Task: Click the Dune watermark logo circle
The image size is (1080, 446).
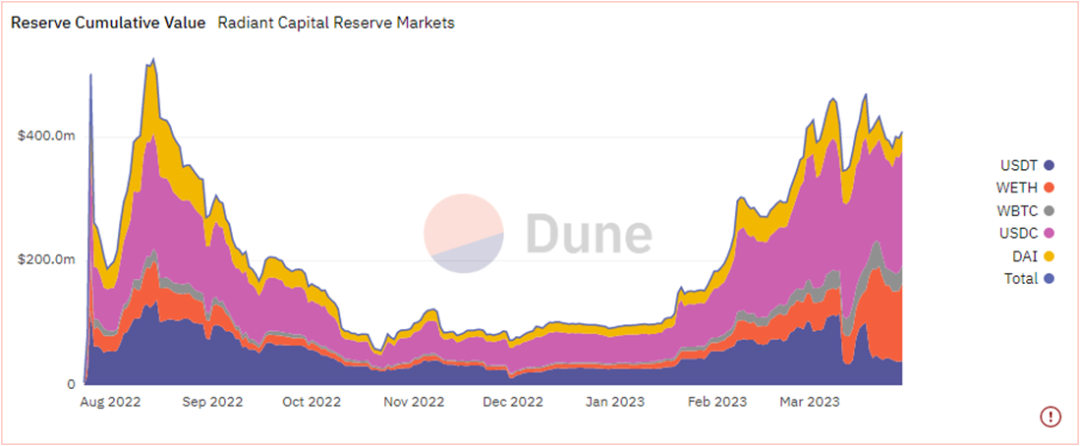Action: [x=464, y=233]
